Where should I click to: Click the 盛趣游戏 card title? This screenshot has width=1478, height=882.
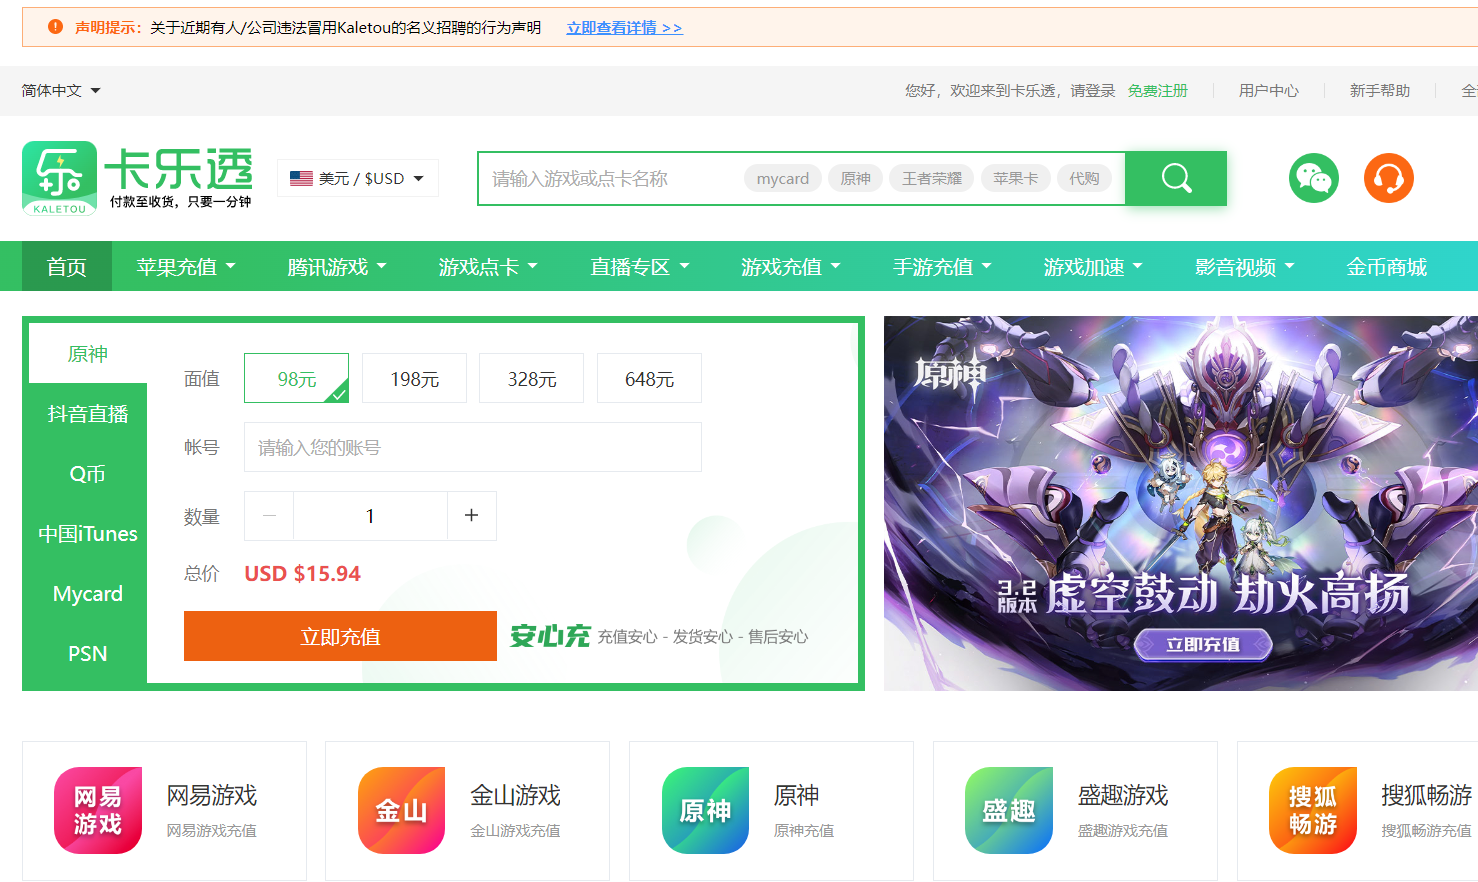tap(1123, 795)
